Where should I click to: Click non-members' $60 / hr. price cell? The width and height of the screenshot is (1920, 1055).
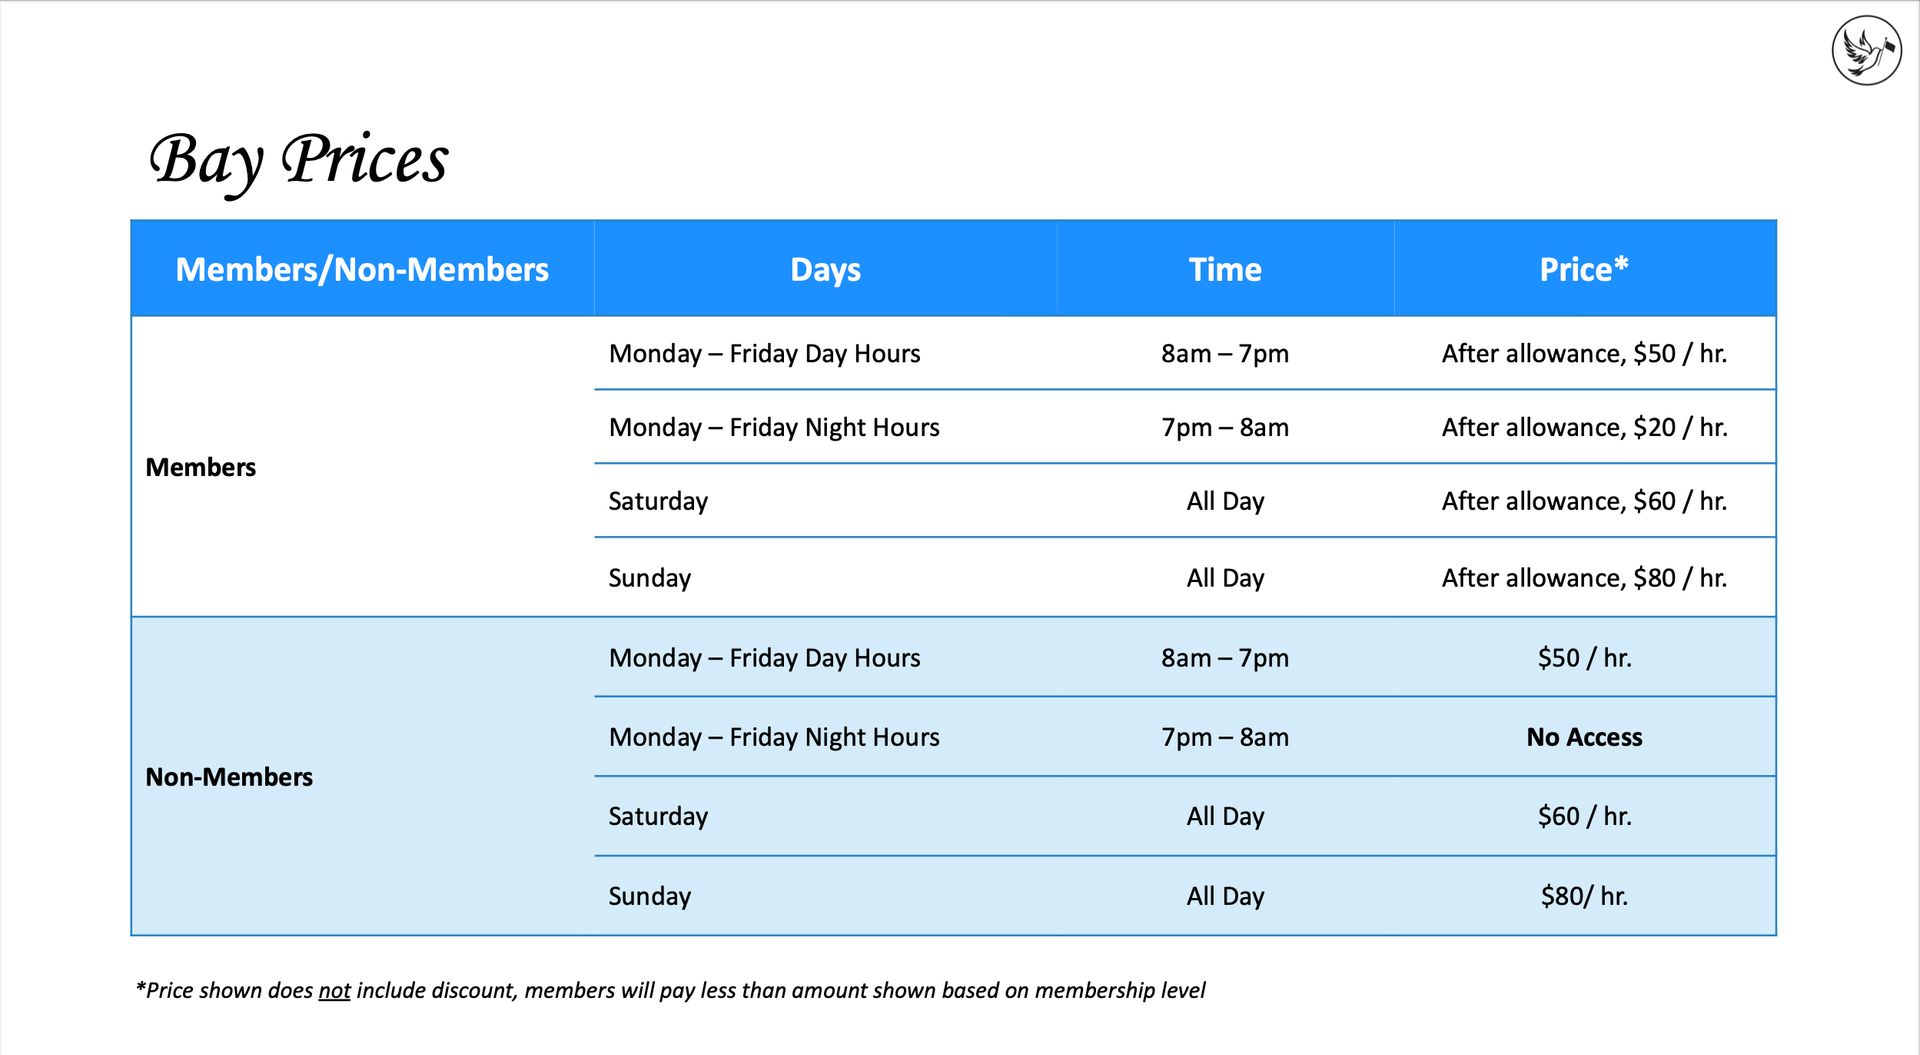[x=1584, y=816]
